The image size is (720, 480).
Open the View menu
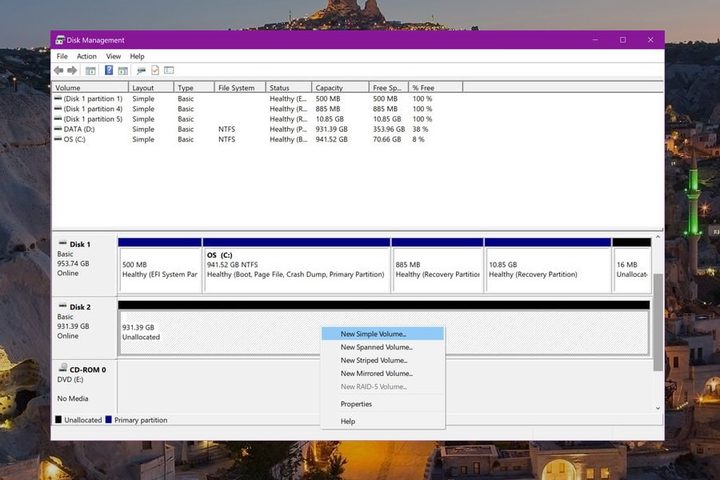point(113,57)
